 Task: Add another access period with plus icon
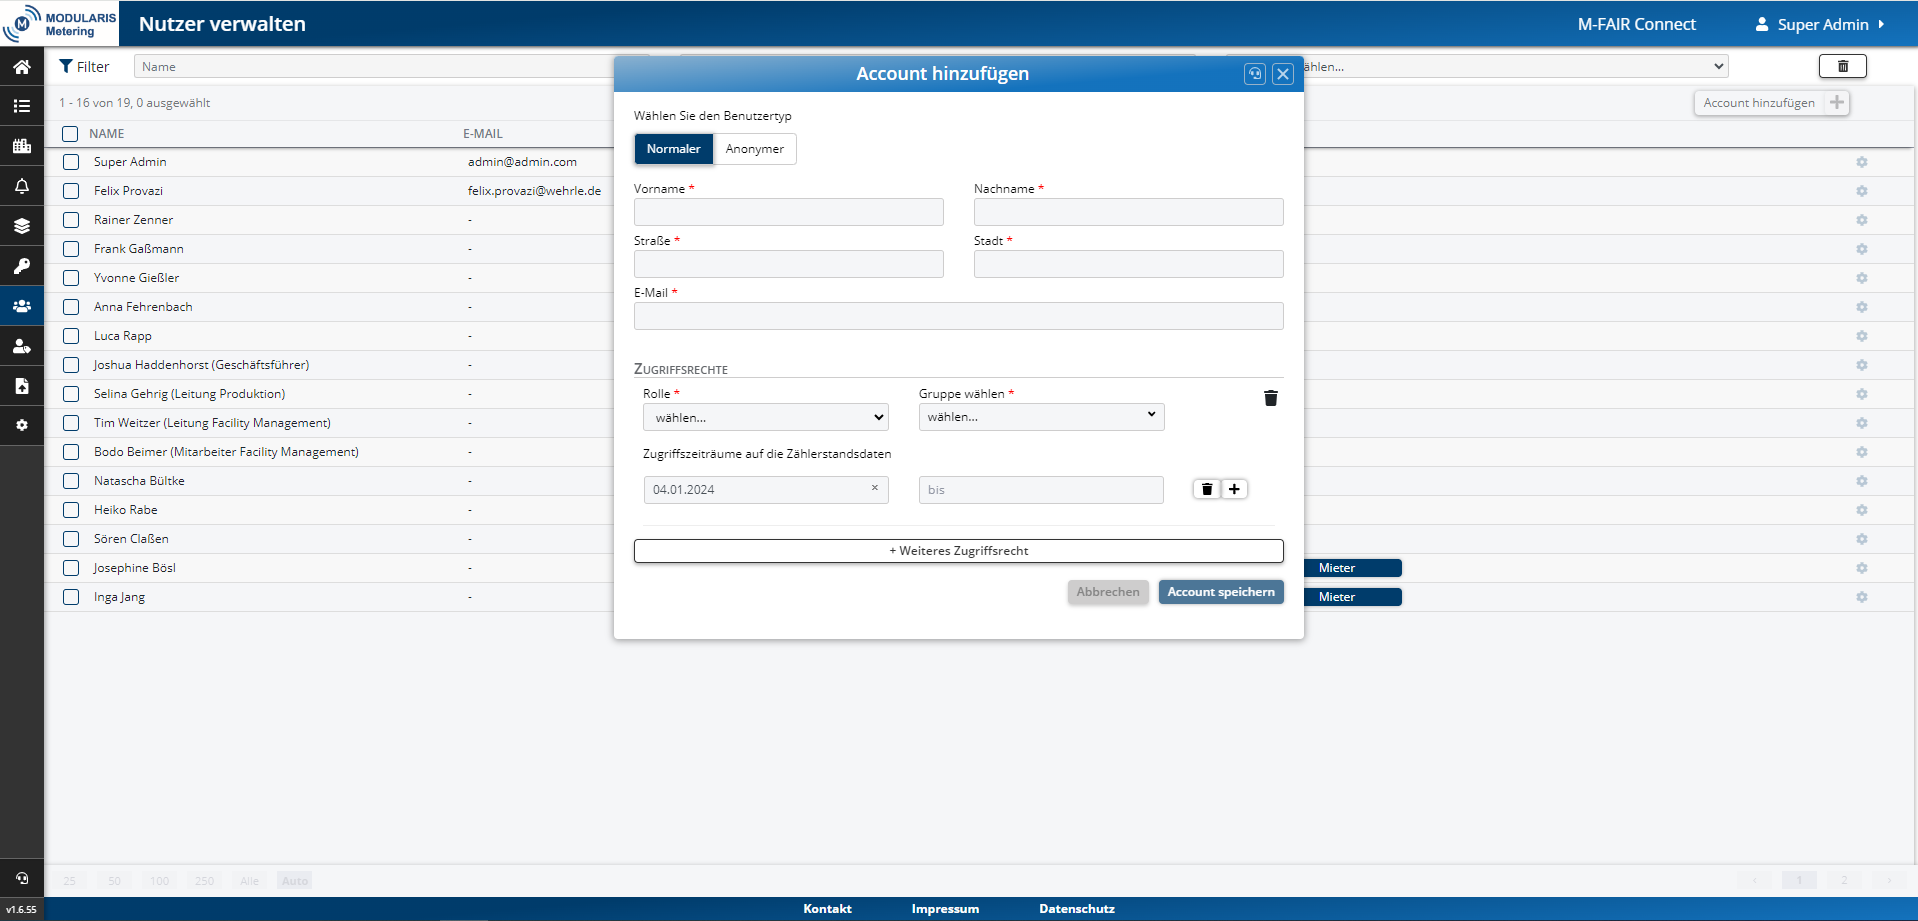[1234, 489]
